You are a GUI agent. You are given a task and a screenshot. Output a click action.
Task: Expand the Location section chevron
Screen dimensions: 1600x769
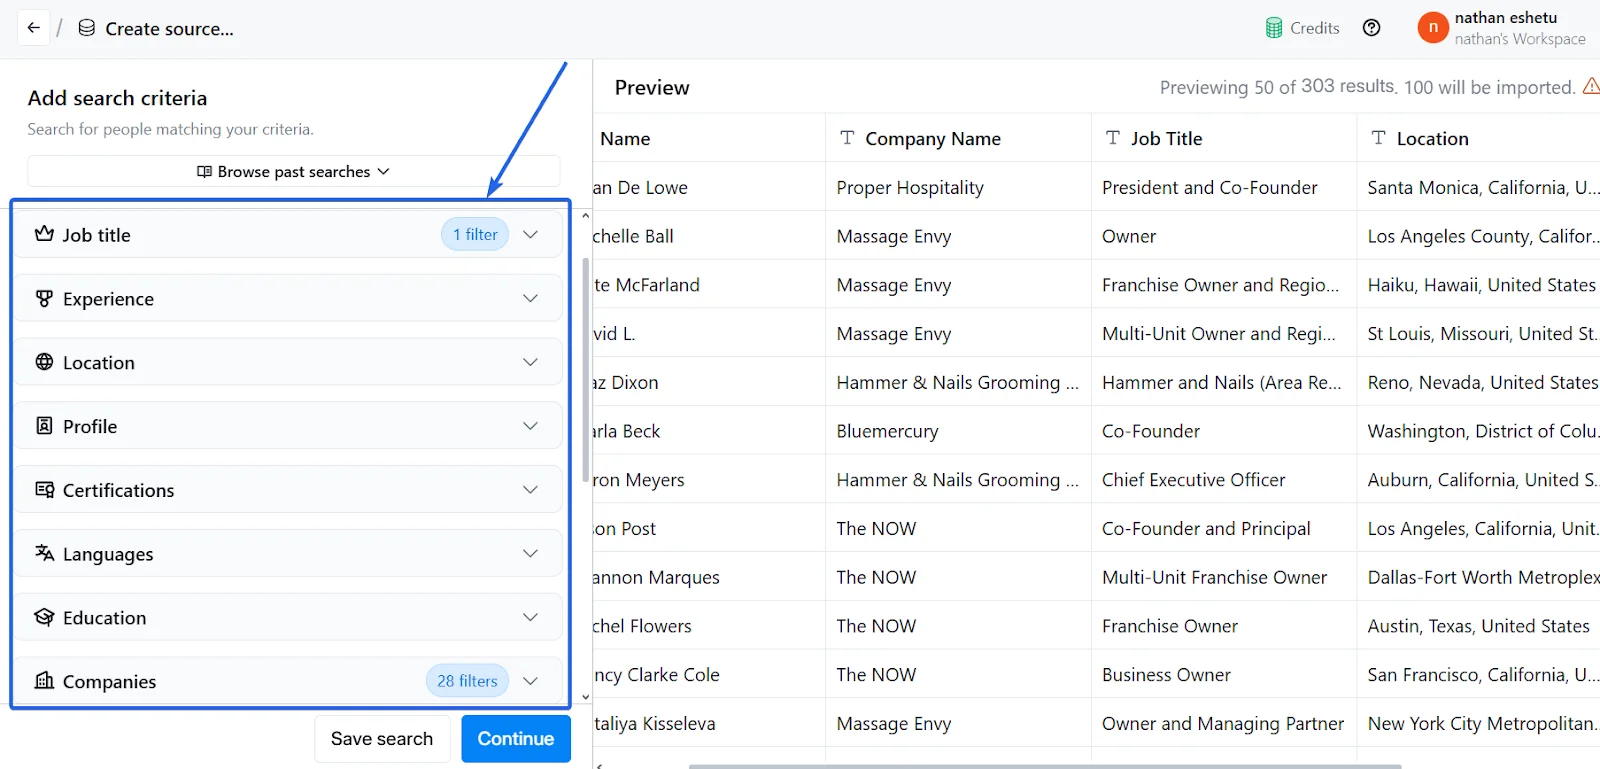530,362
